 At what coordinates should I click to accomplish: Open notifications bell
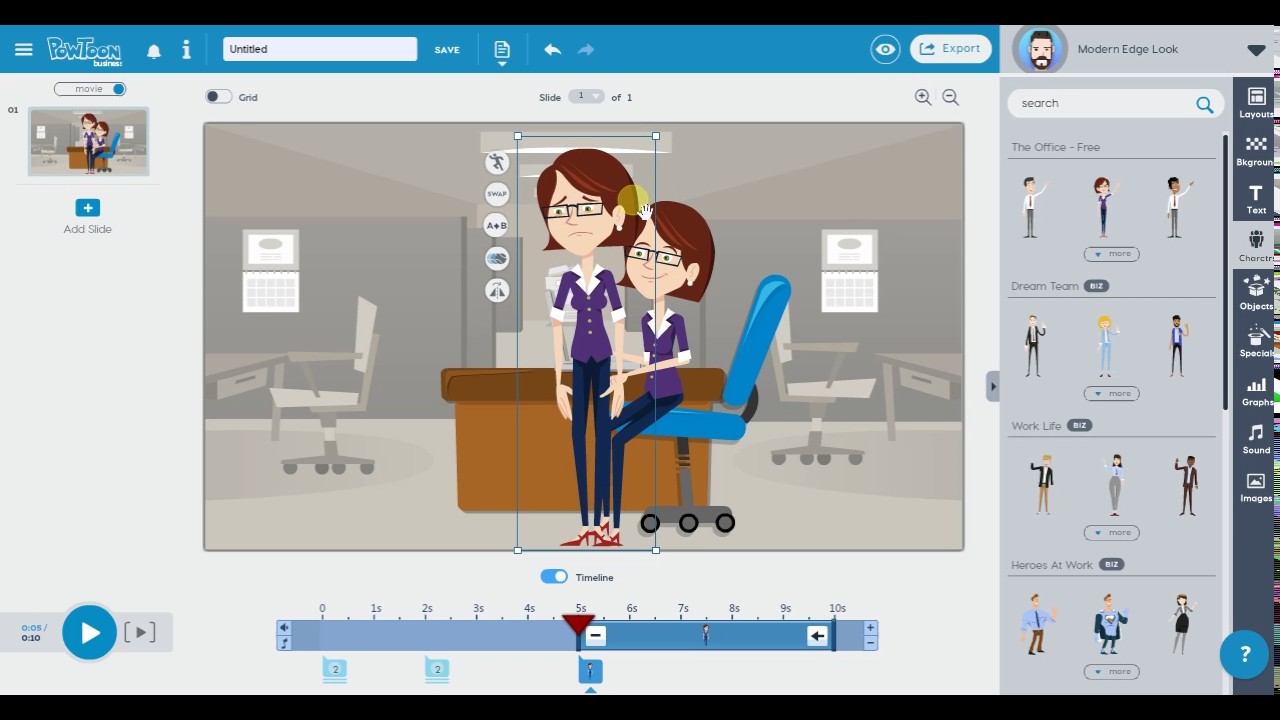(154, 51)
